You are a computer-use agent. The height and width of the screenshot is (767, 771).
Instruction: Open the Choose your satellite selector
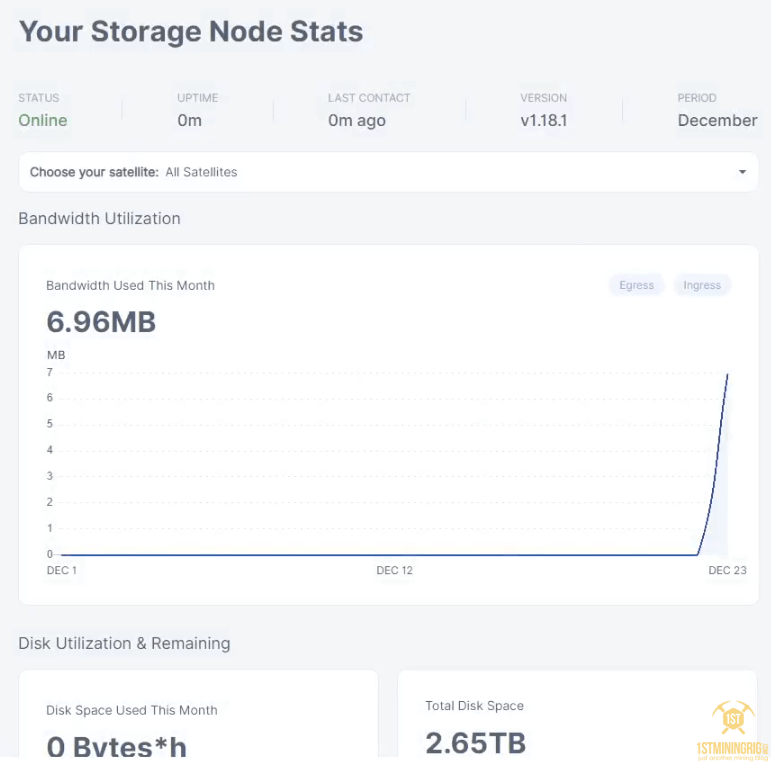click(x=388, y=172)
